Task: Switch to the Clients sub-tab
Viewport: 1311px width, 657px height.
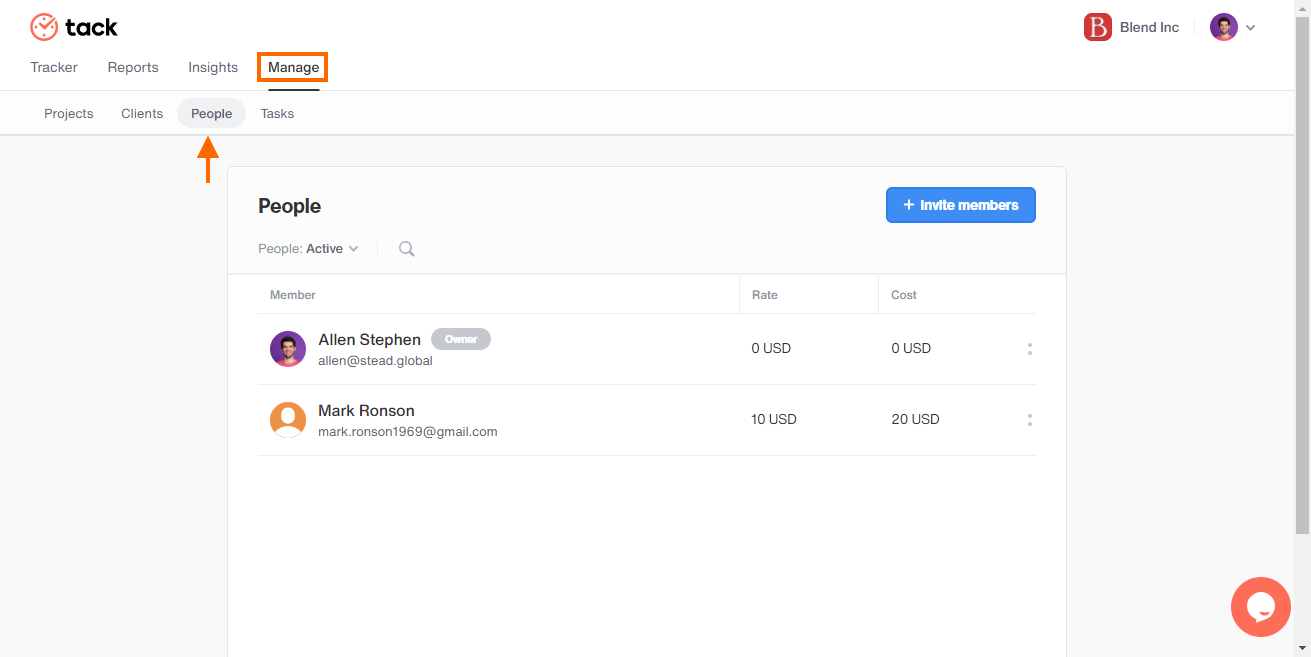Action: tap(142, 114)
